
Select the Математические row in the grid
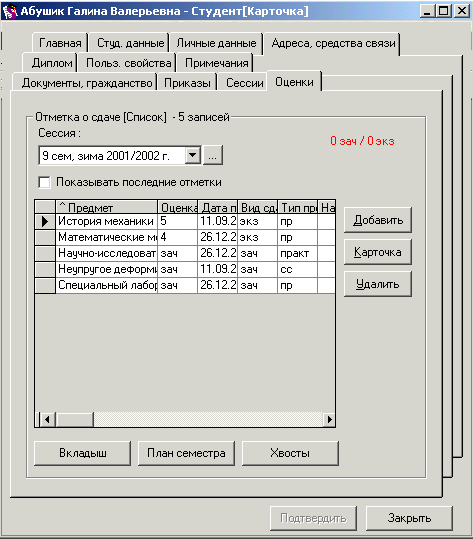point(185,237)
